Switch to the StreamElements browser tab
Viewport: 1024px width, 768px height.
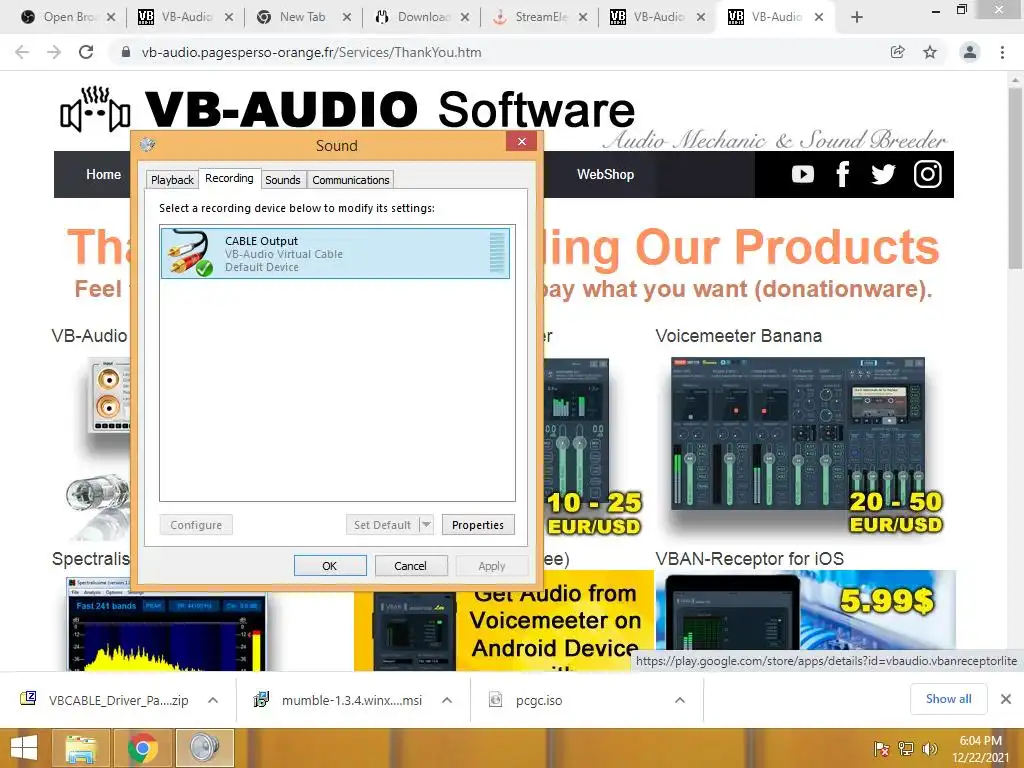tap(539, 17)
